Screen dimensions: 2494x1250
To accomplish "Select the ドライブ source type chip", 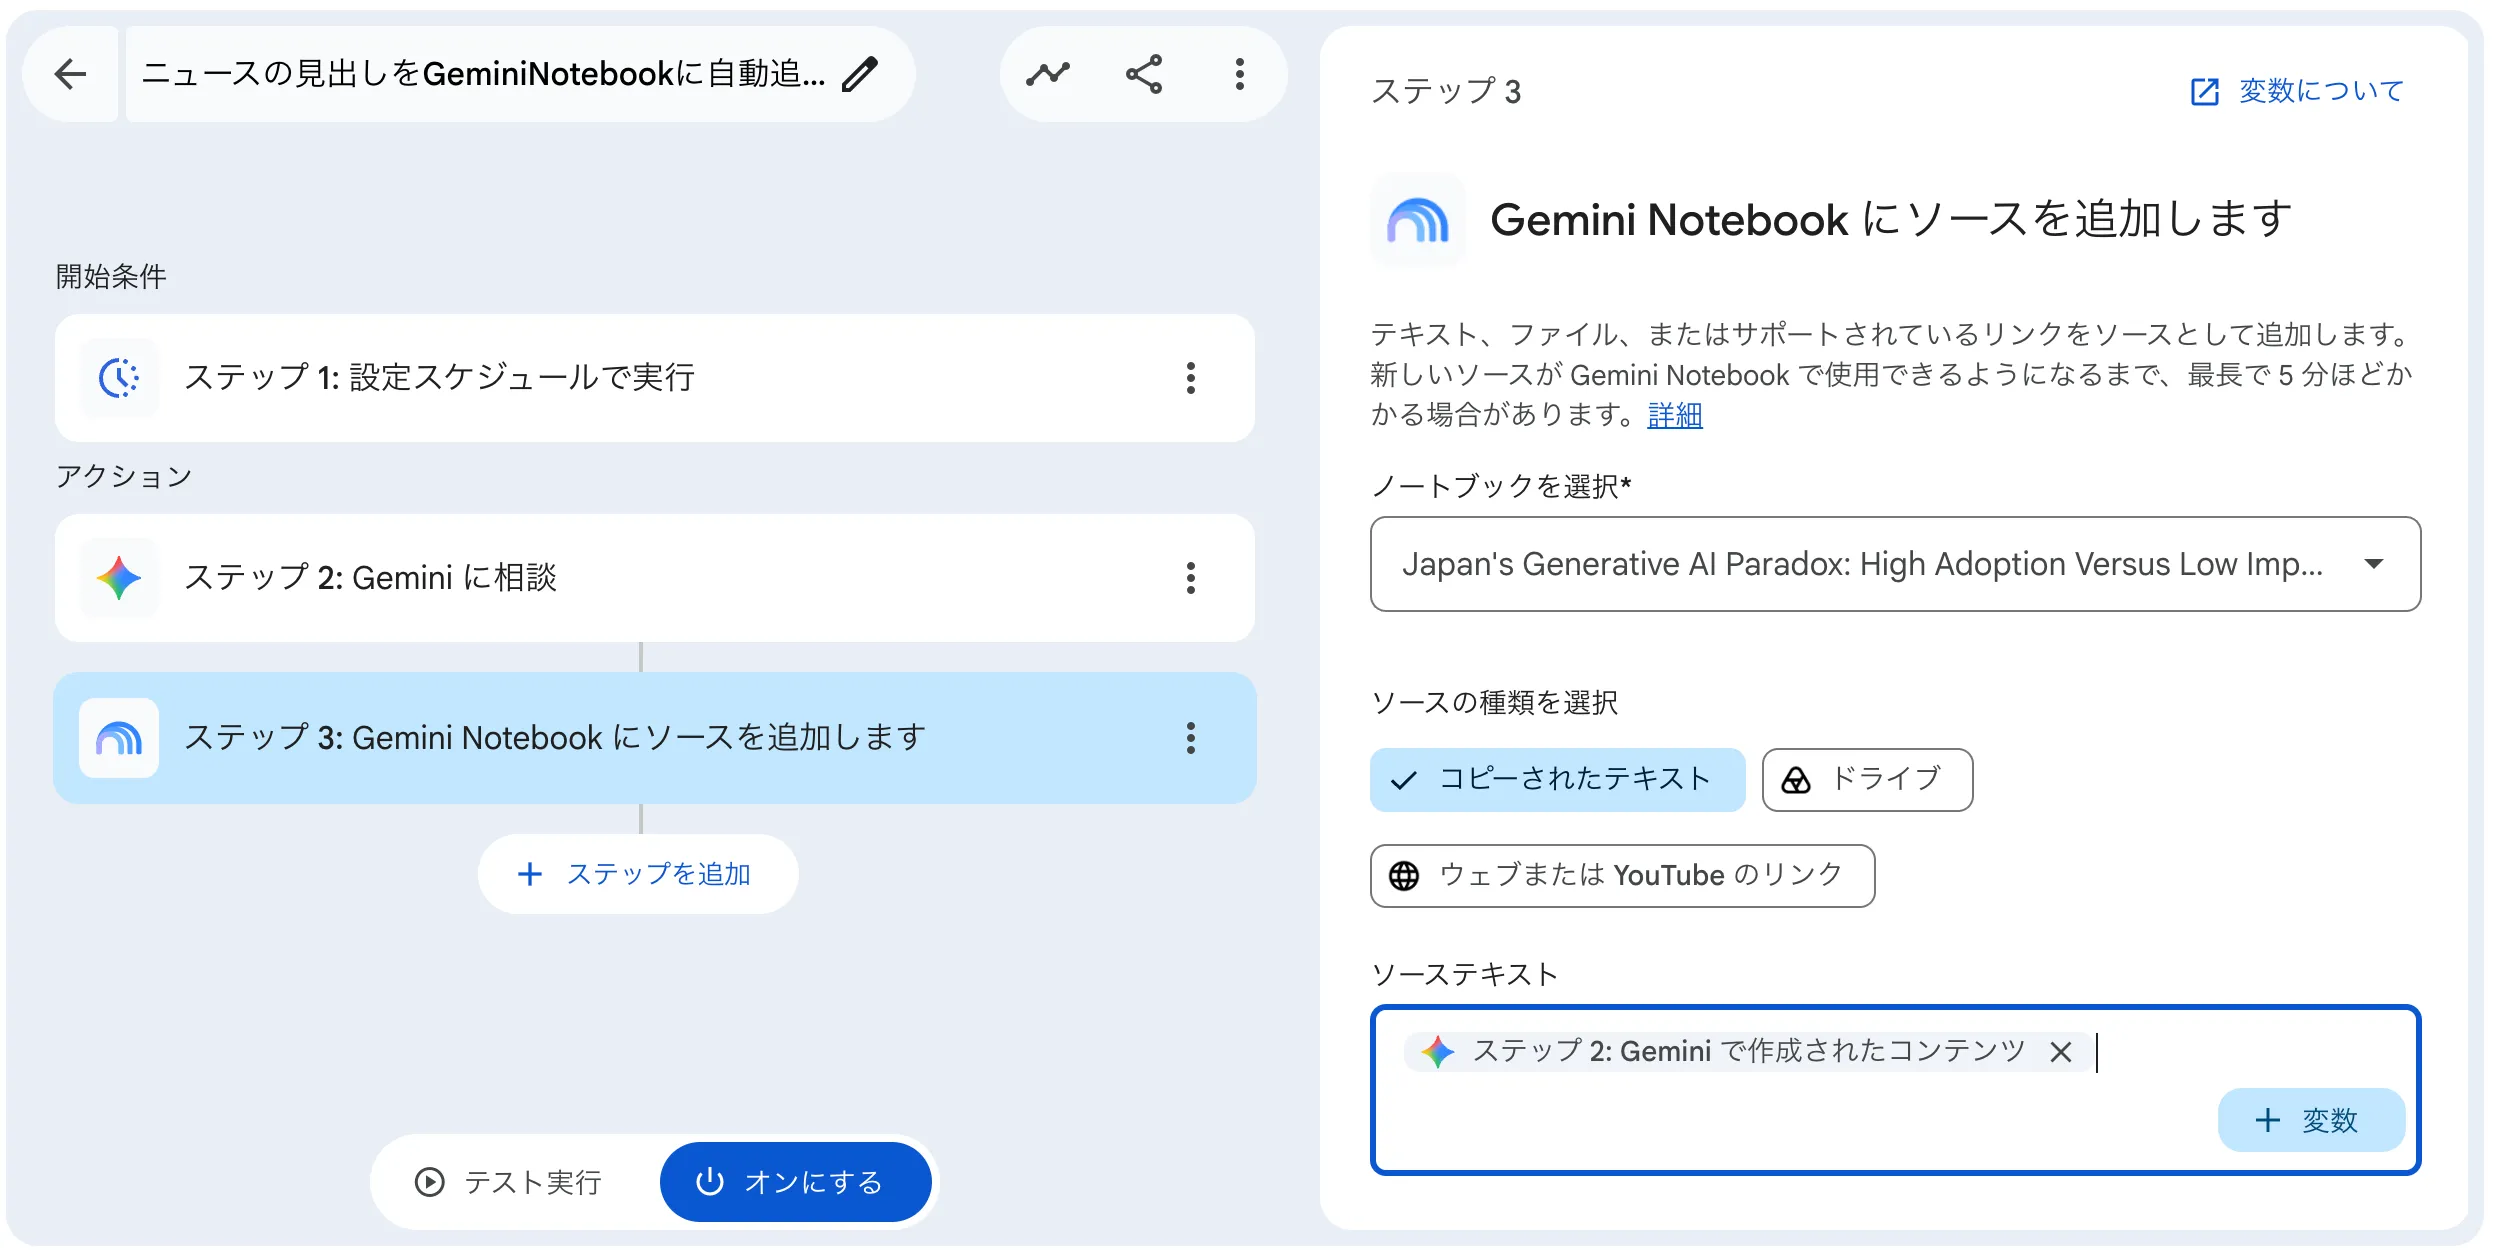I will click(1867, 780).
